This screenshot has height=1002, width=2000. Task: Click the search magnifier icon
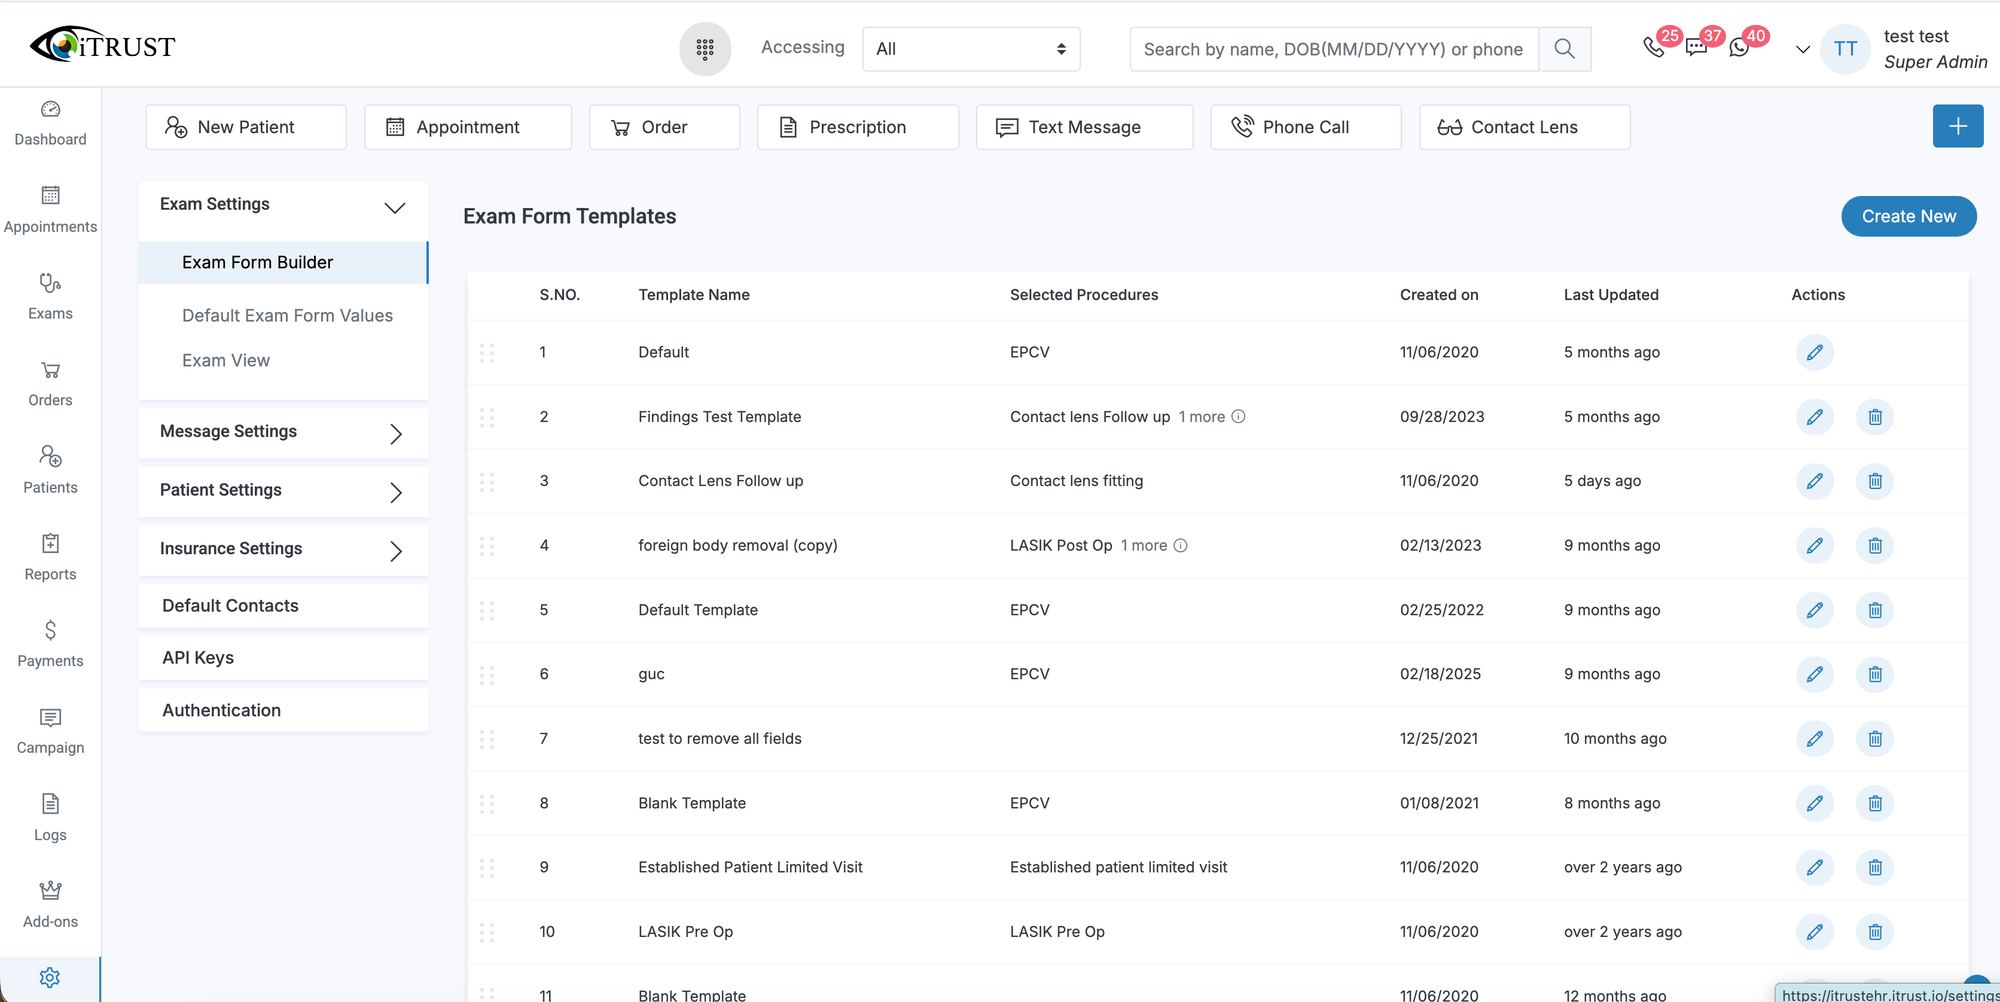pyautogui.click(x=1565, y=49)
